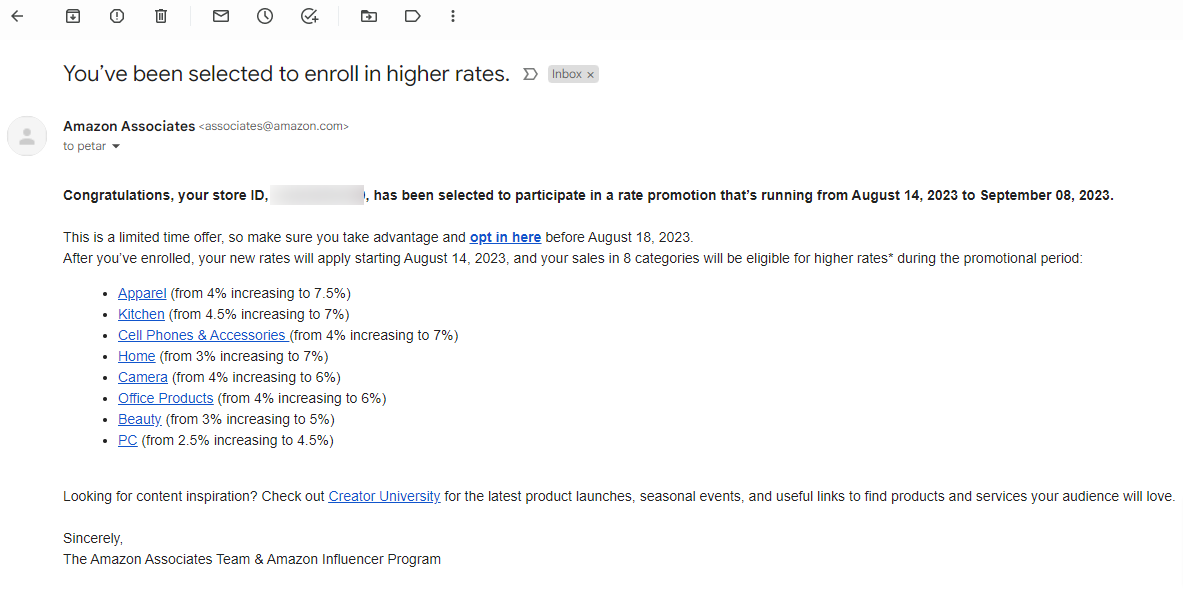Open the 'opt in here' link
The image size is (1183, 605).
[505, 237]
